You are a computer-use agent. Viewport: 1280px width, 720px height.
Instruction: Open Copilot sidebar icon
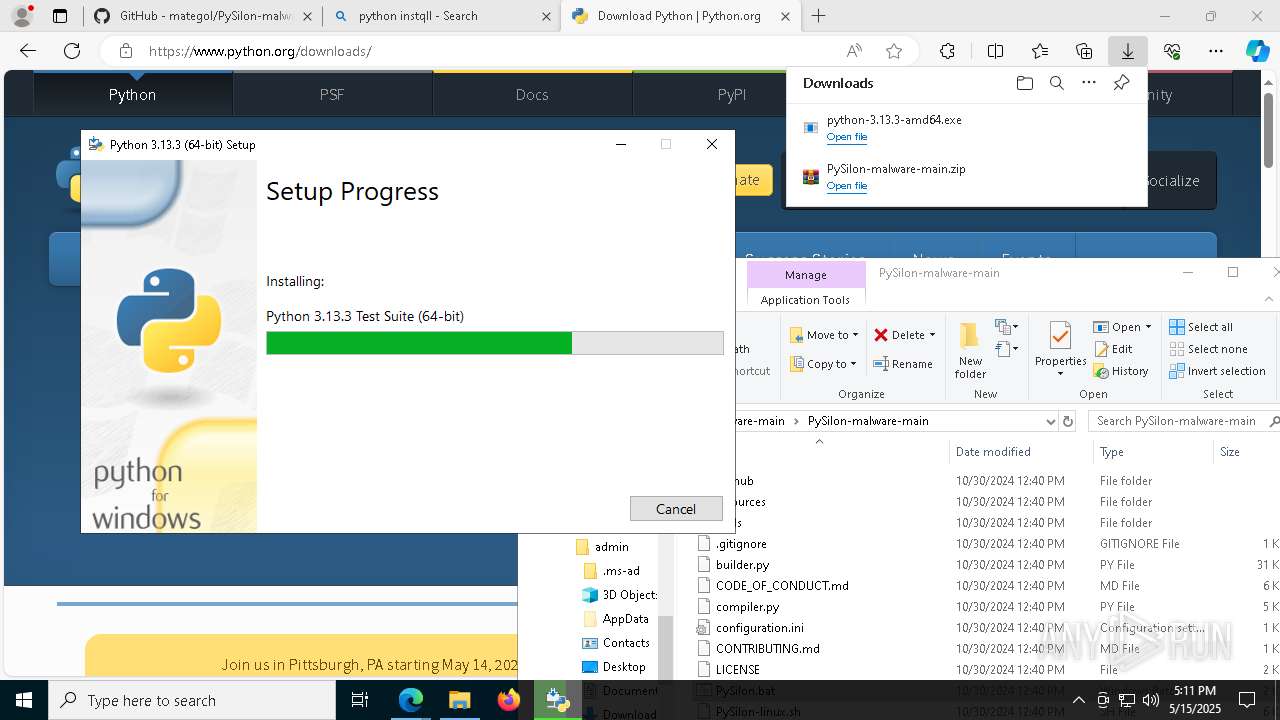click(1257, 51)
